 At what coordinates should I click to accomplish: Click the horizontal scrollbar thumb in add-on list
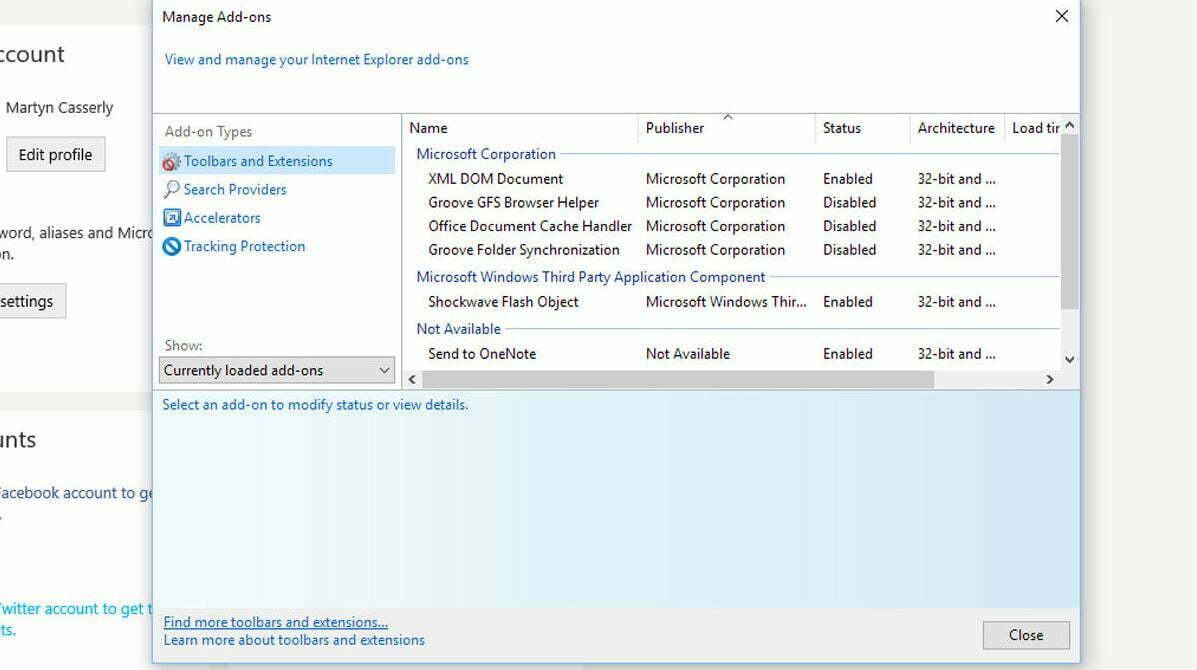coord(678,379)
